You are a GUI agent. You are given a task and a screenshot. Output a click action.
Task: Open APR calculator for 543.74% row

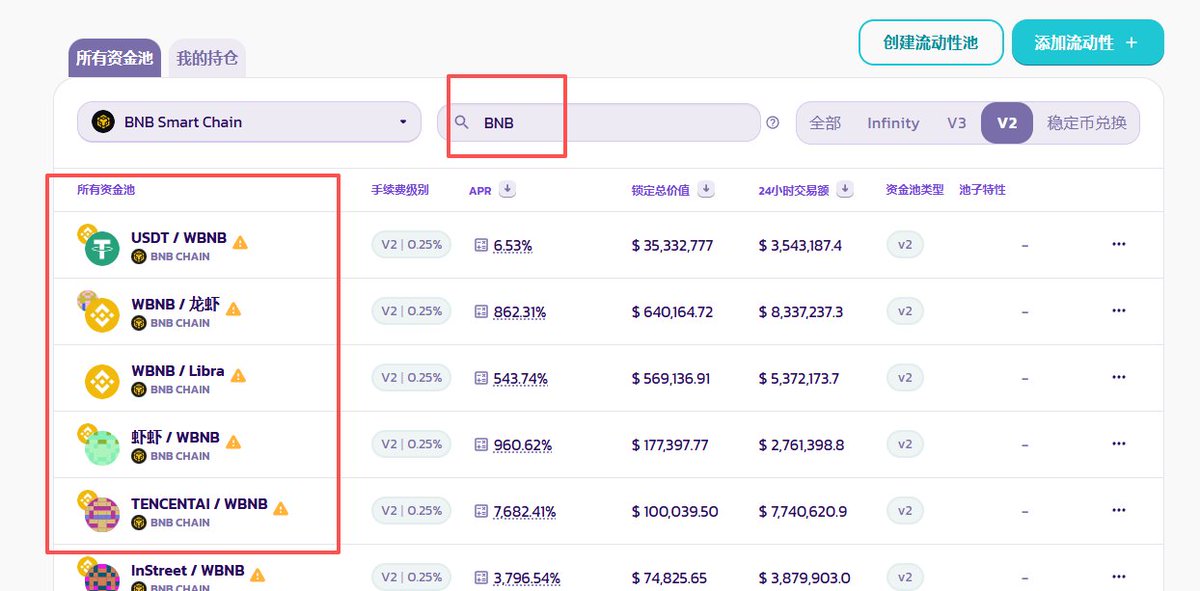pos(481,378)
